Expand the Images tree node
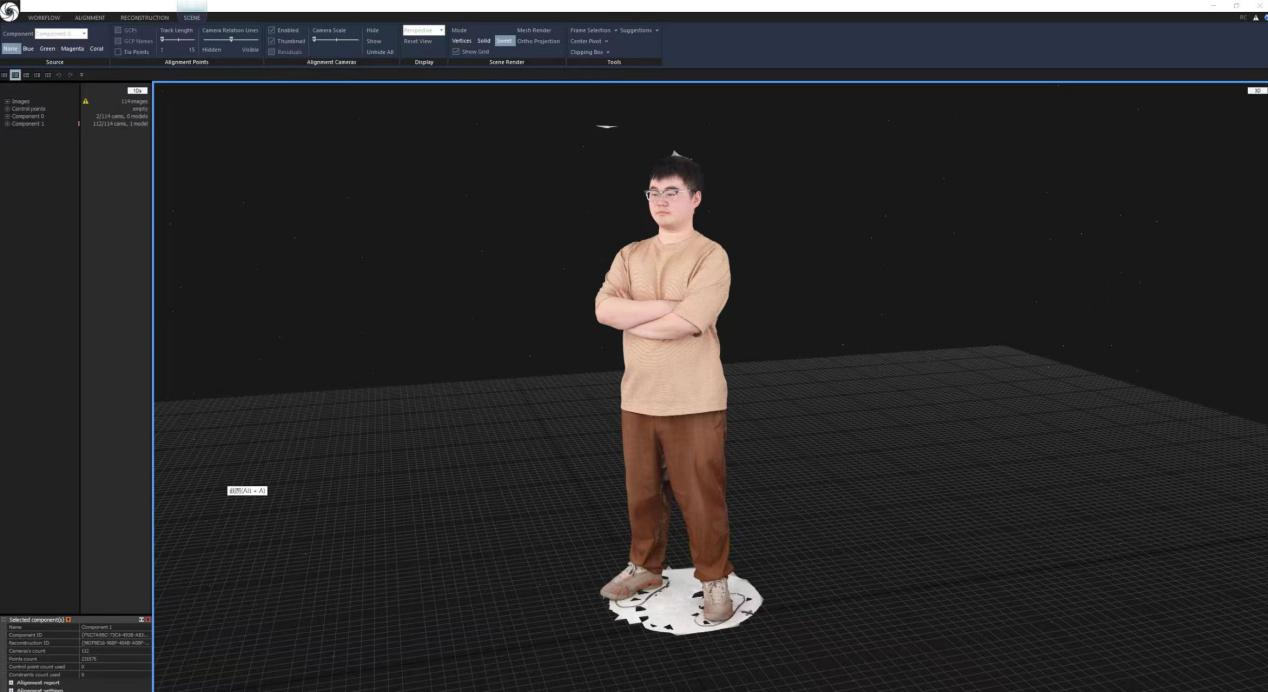This screenshot has width=1268, height=692. pyautogui.click(x=7, y=101)
